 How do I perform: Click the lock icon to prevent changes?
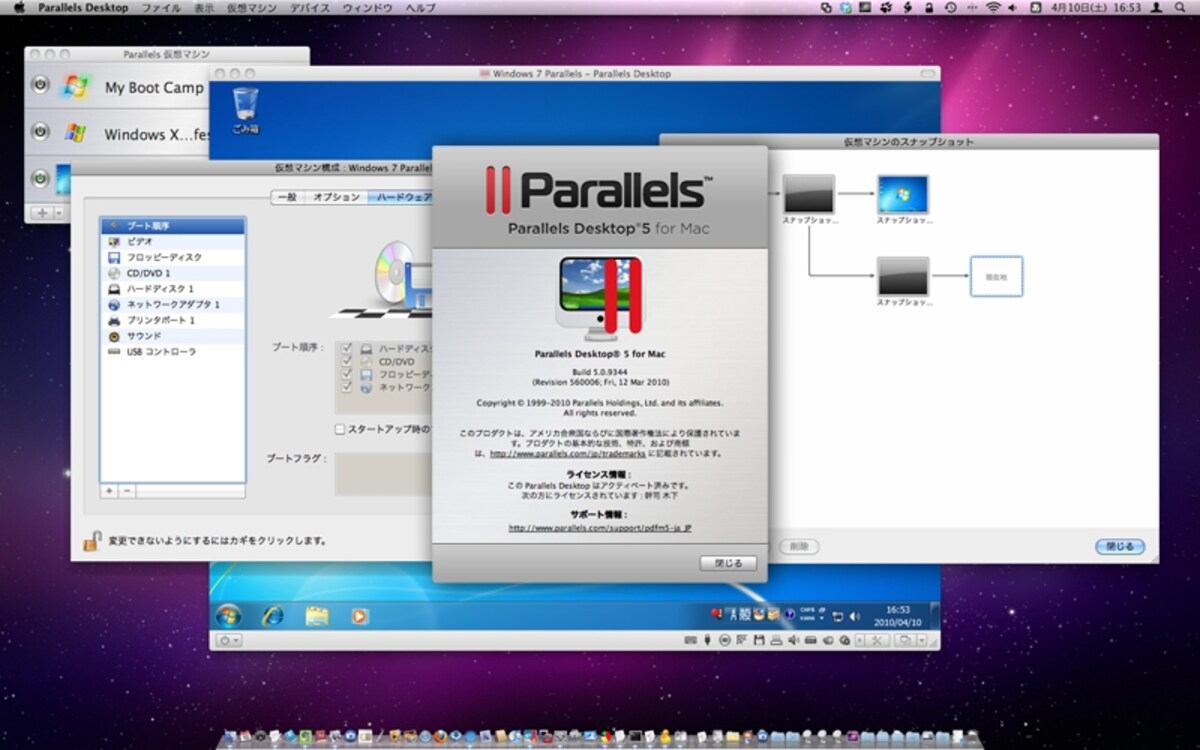tap(92, 541)
